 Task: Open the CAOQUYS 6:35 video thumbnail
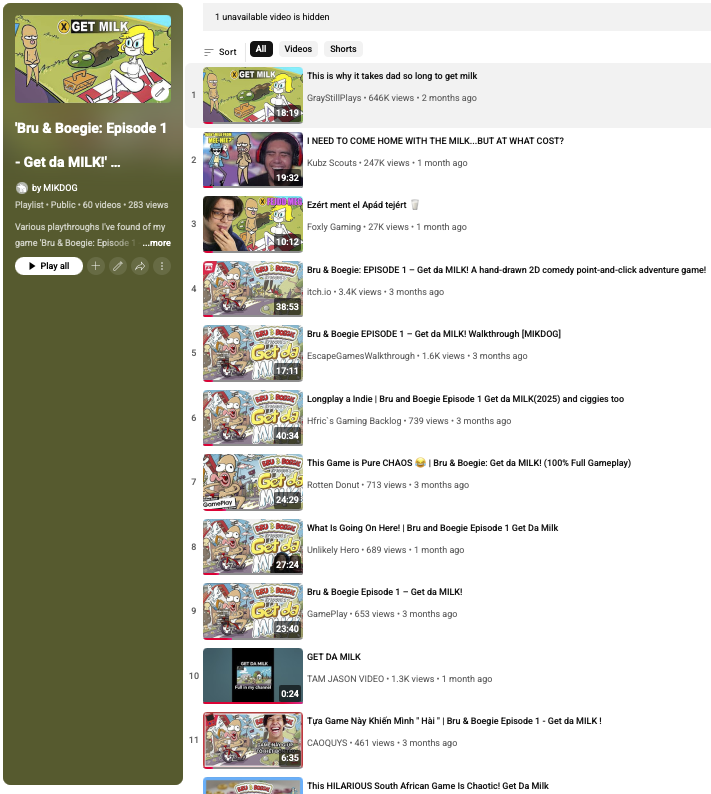point(253,740)
